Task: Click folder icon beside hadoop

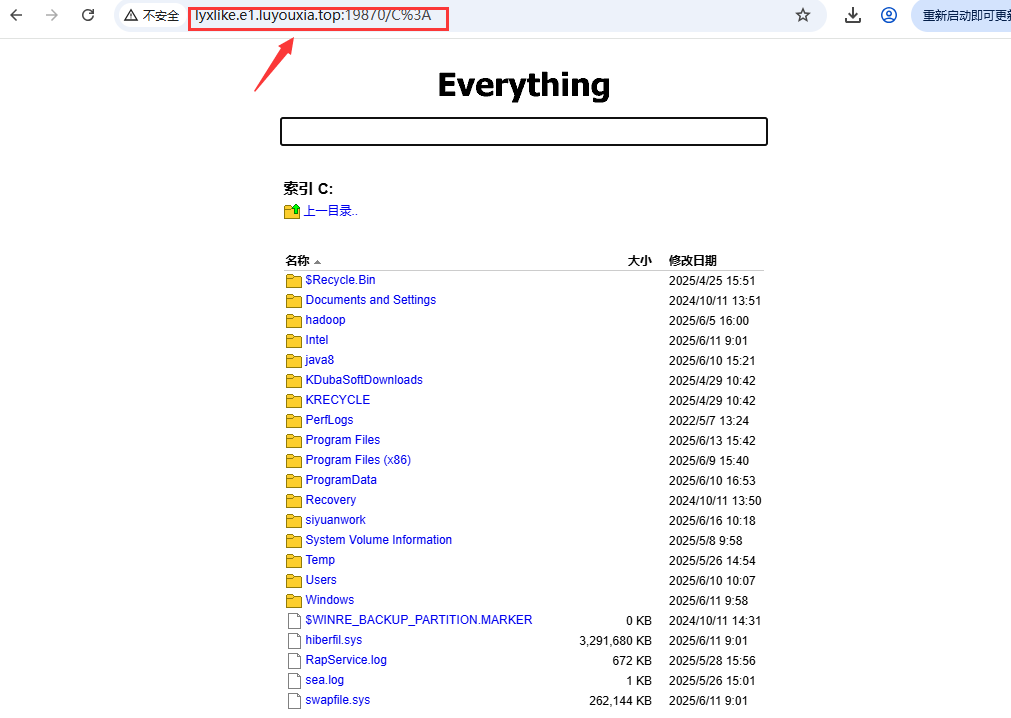Action: coord(294,320)
